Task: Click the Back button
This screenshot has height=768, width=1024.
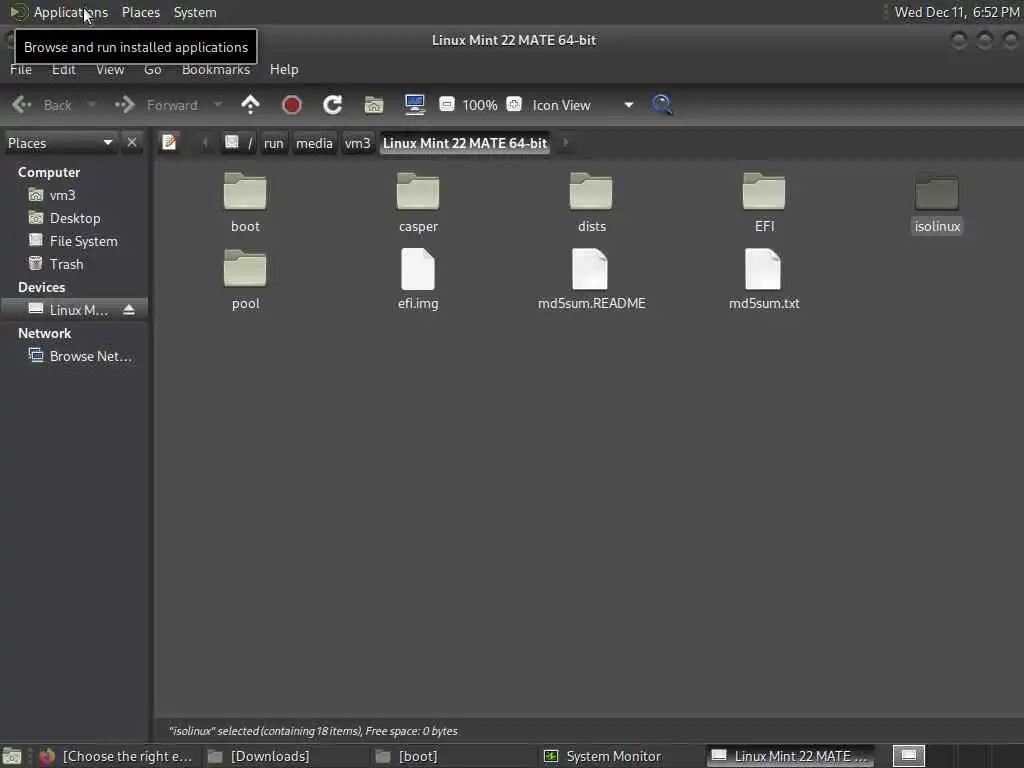Action: coord(43,104)
